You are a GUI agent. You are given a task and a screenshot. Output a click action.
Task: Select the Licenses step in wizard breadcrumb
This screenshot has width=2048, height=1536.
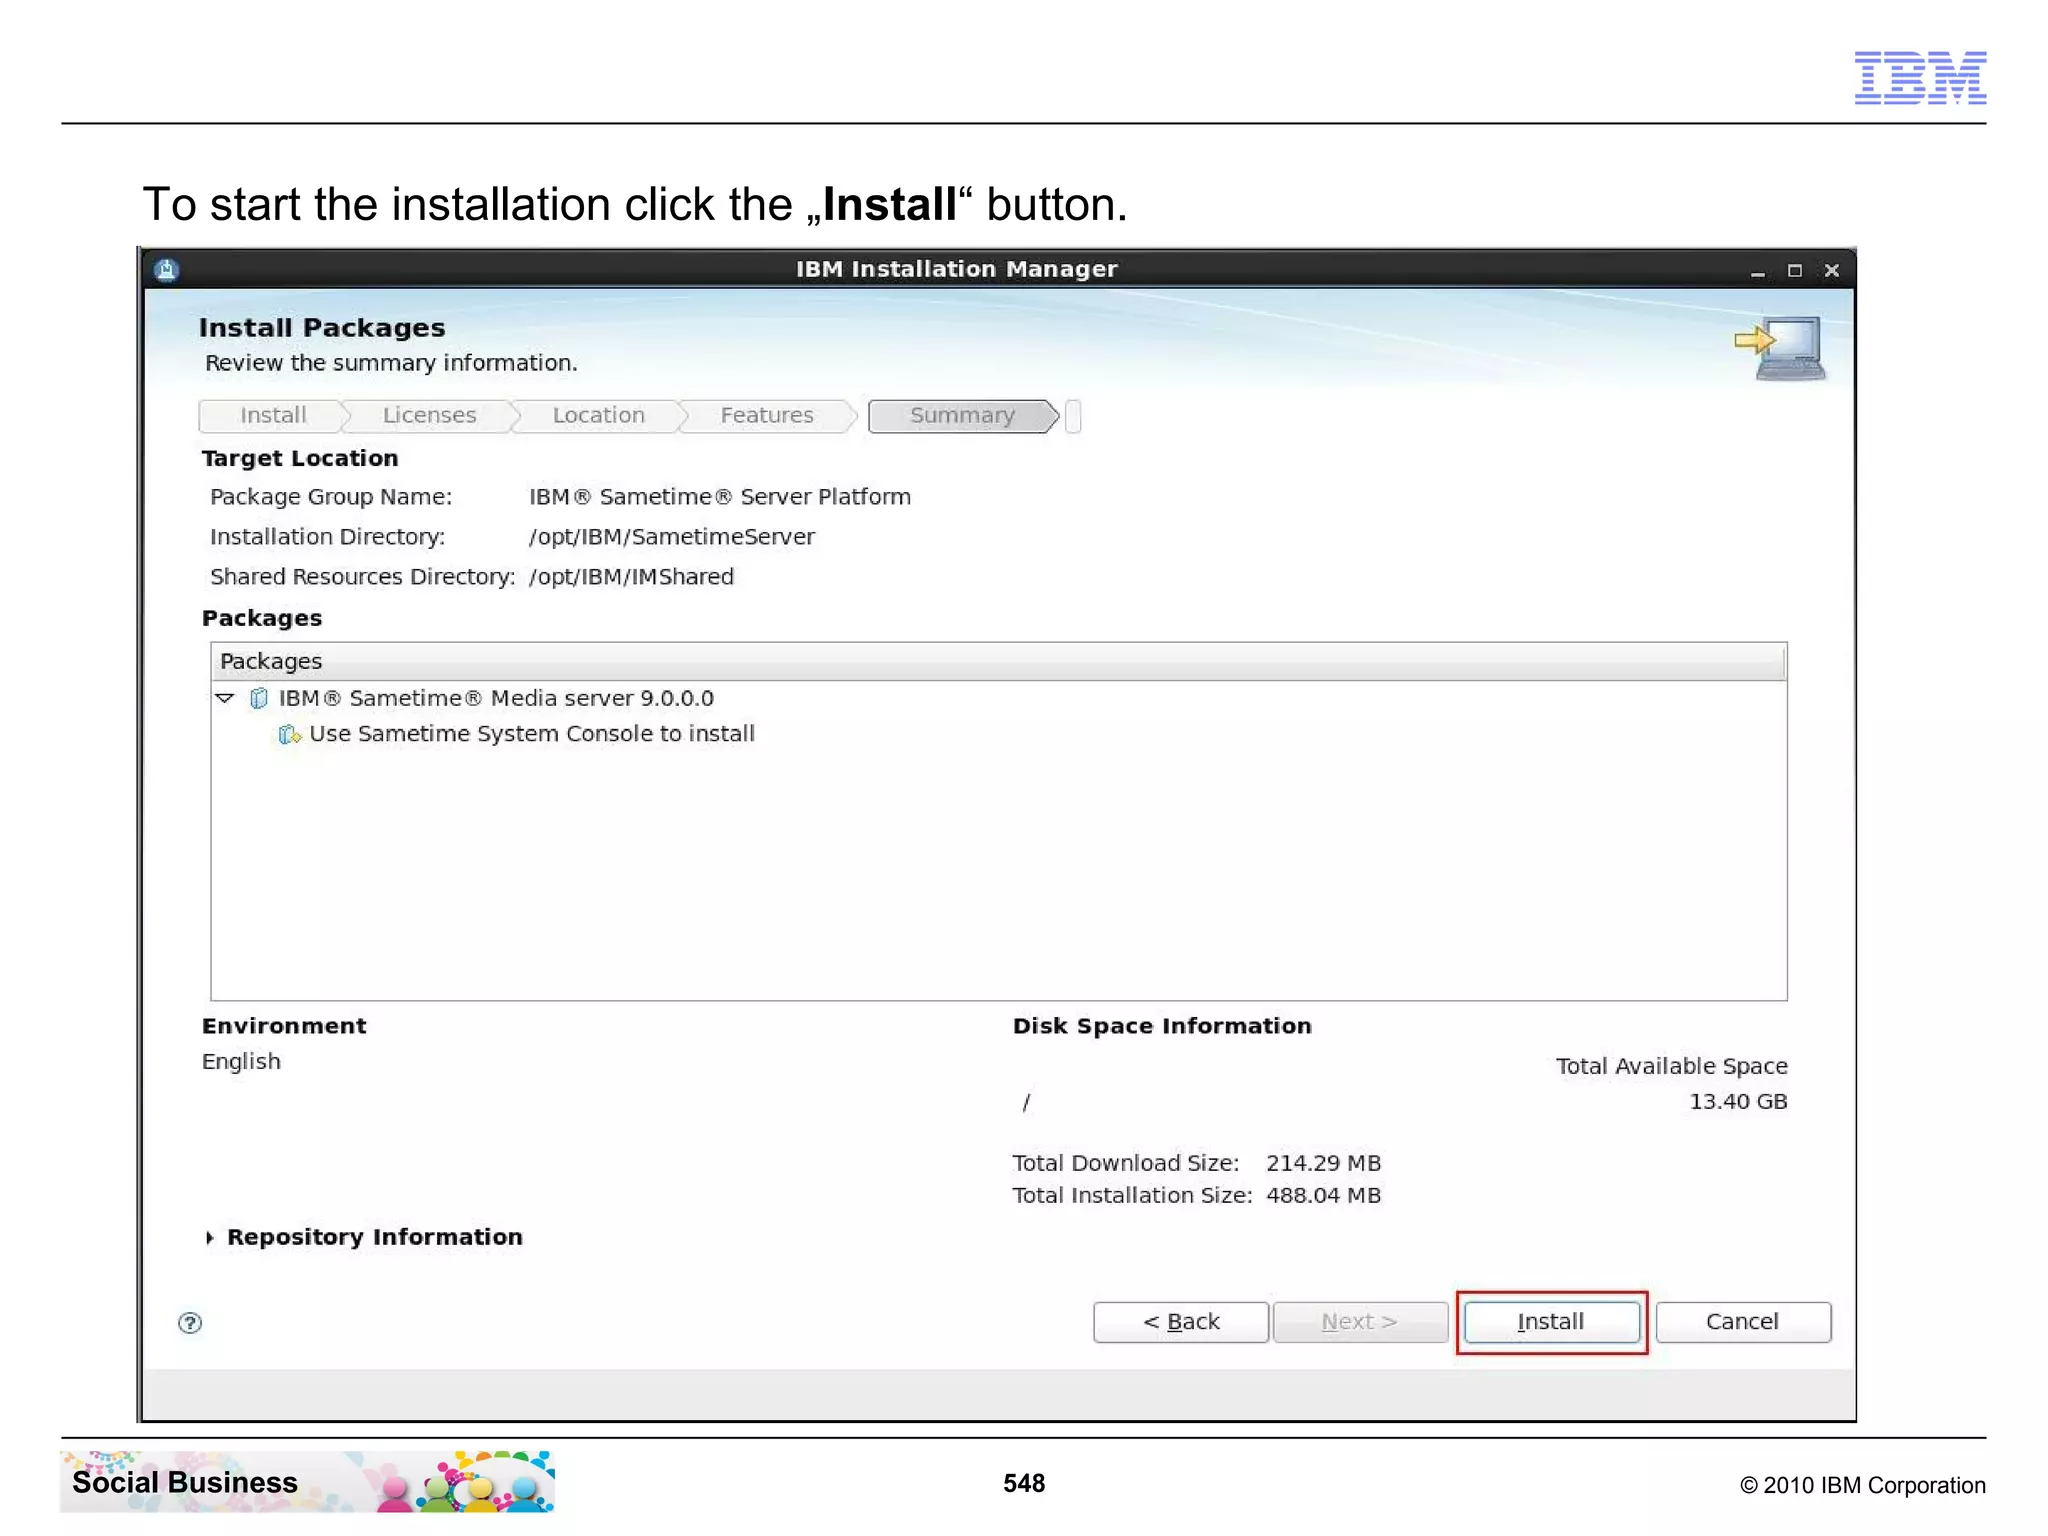[x=429, y=416]
